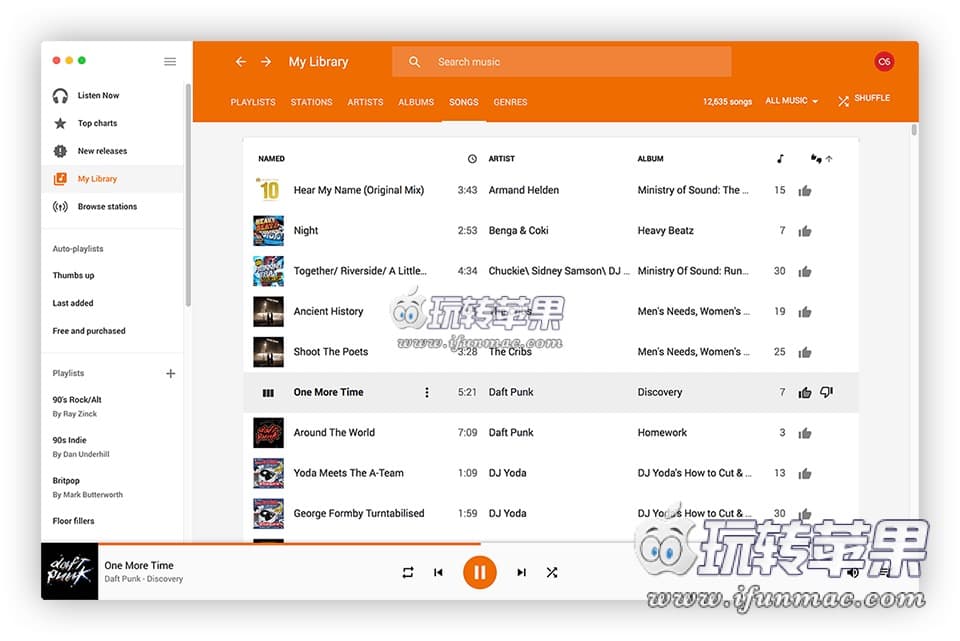Open the Free and purchased auto-playlist
Viewport: 960px width, 641px height.
[89, 331]
